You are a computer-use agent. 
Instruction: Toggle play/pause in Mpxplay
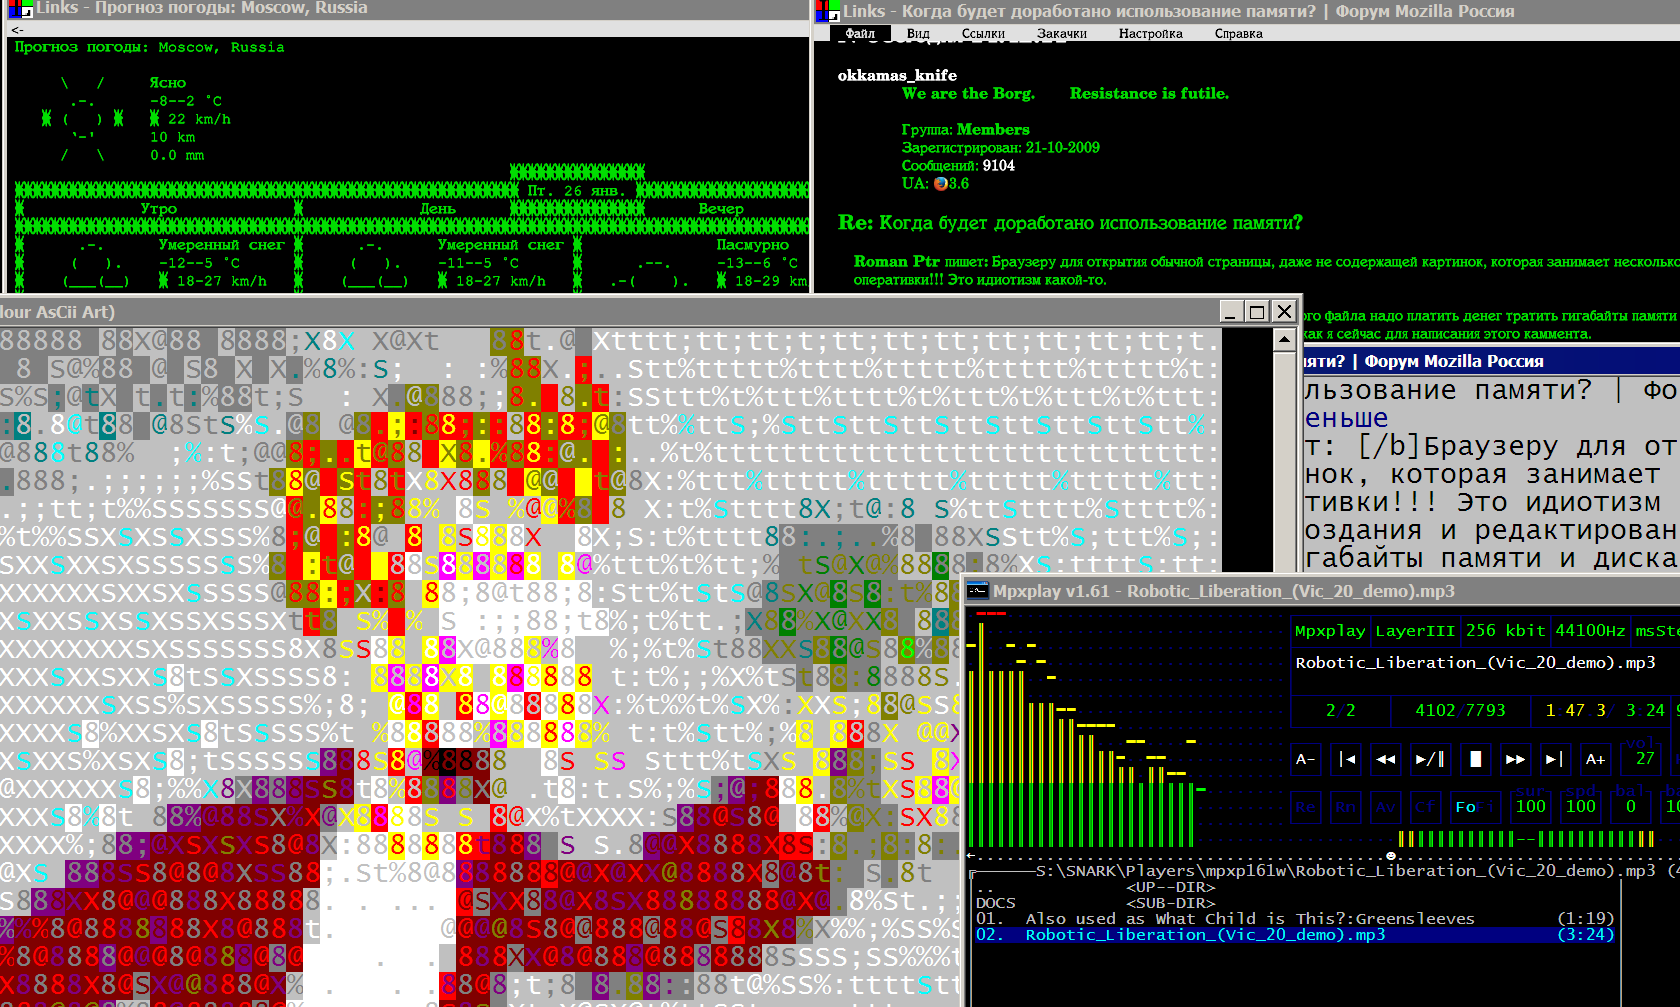[1430, 759]
